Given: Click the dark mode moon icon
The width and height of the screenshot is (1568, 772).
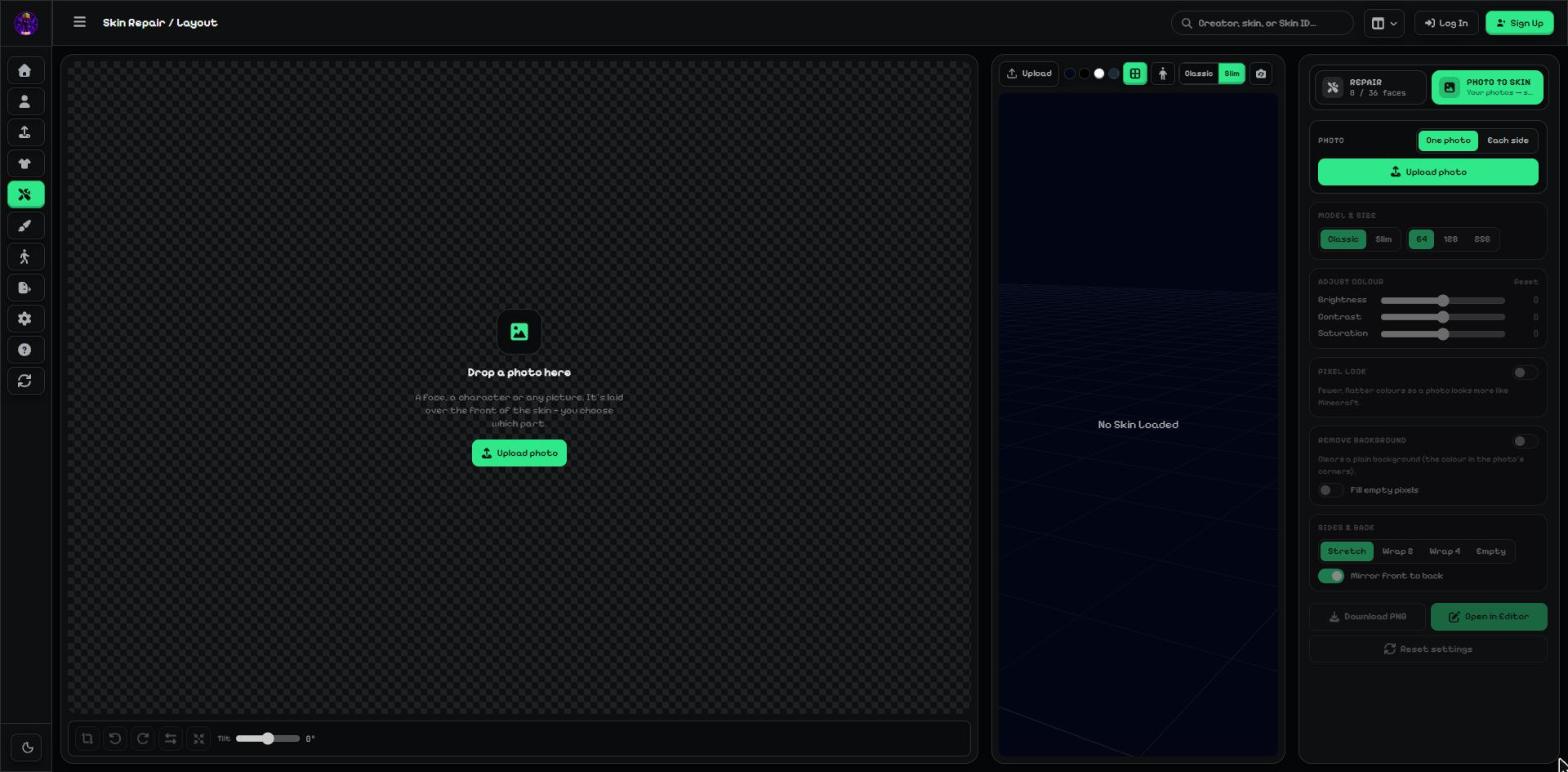Looking at the screenshot, I should [26, 748].
